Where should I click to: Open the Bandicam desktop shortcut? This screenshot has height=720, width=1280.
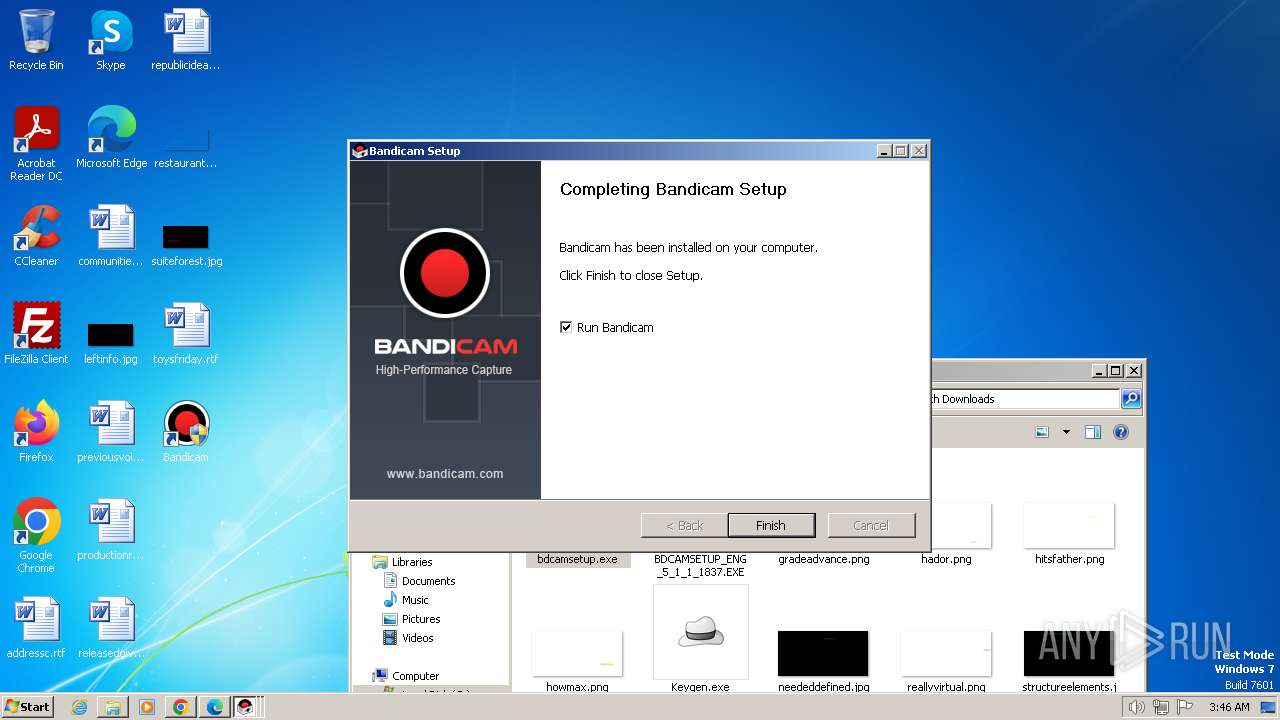(x=185, y=432)
